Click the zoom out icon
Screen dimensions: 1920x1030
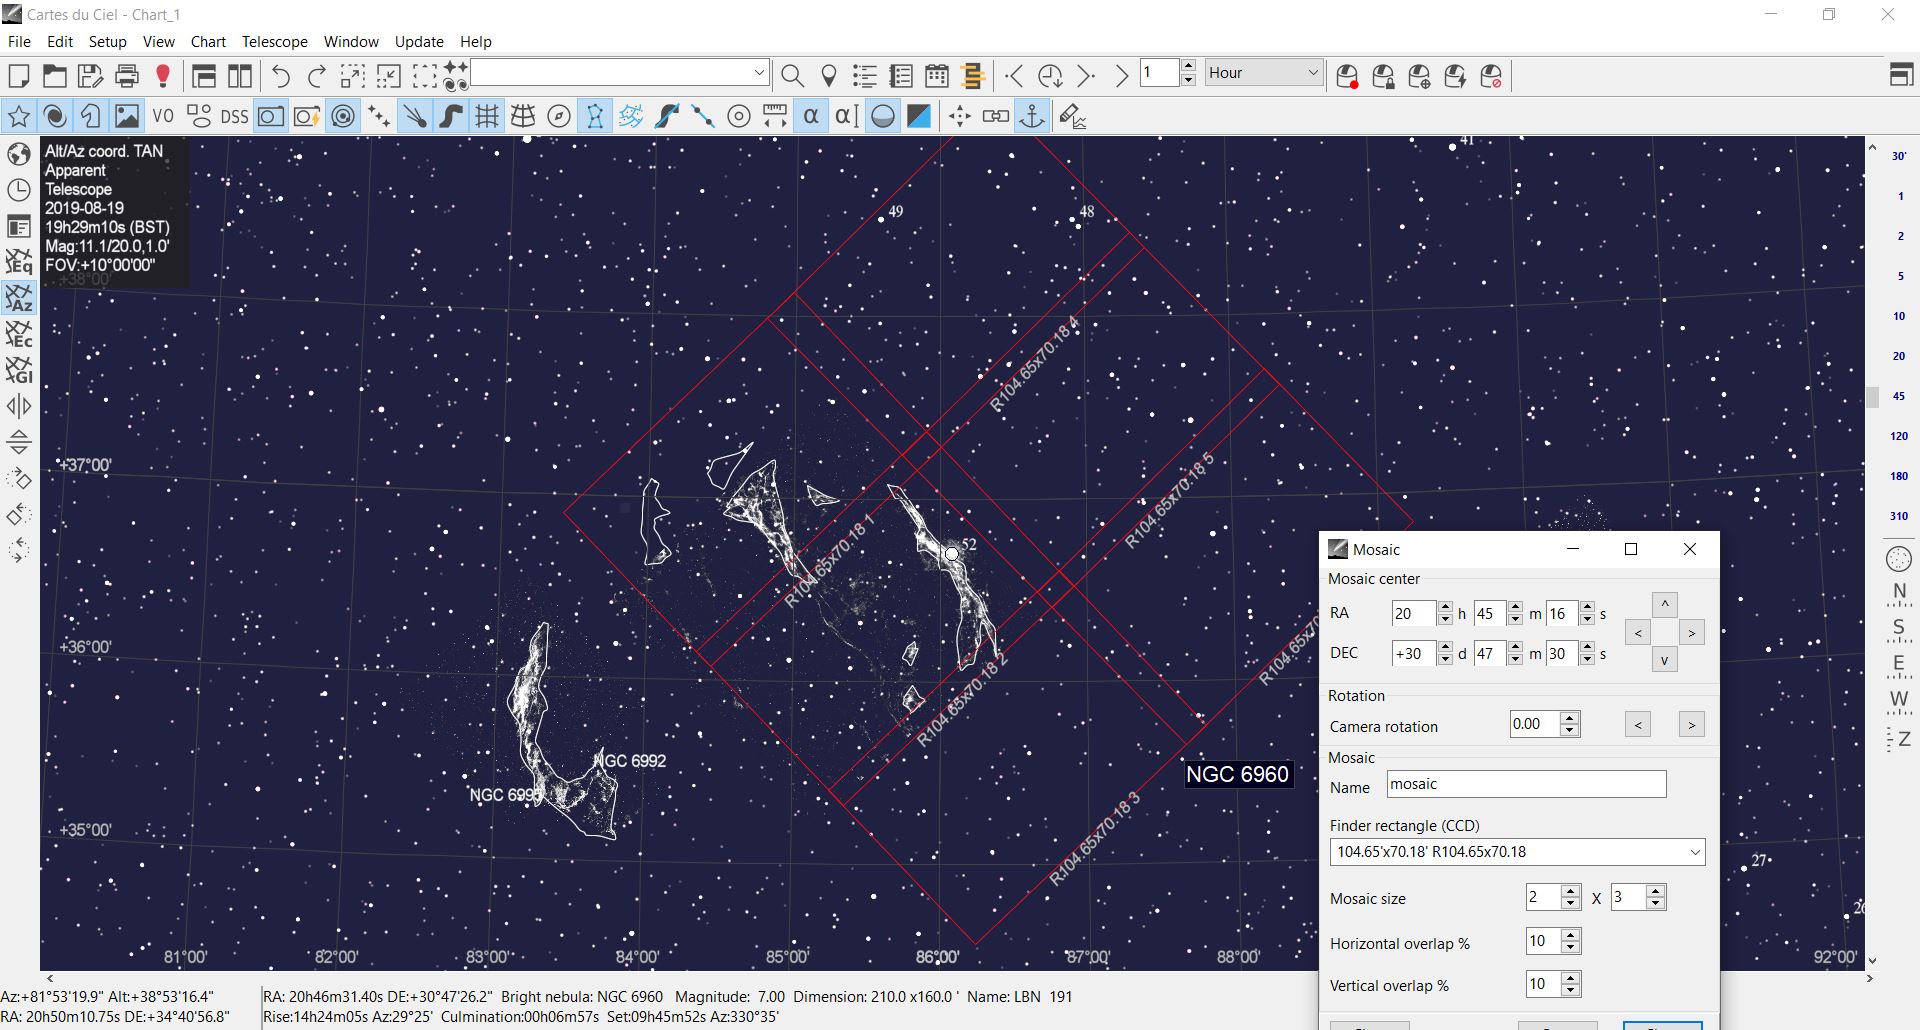click(x=389, y=76)
